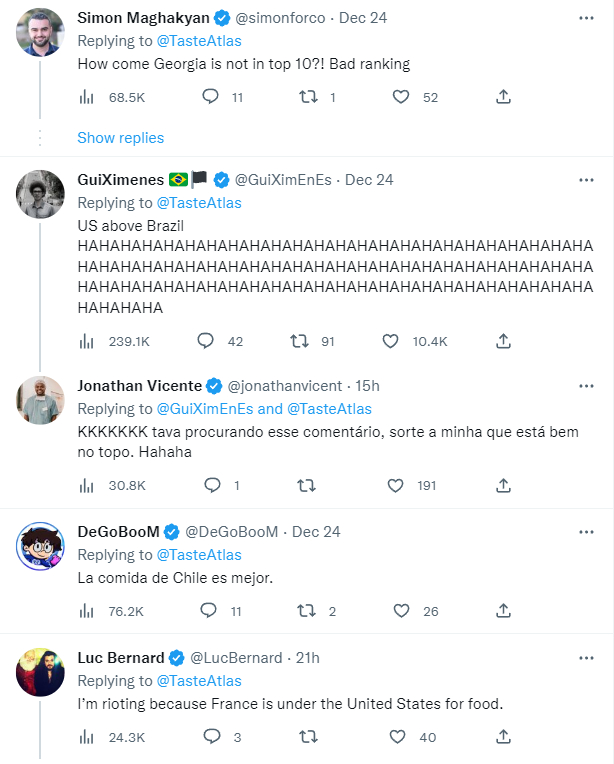The width and height of the screenshot is (614, 764).
Task: Open the Dec 24 timestamp on GuiXimenes' tweet
Action: 369,180
